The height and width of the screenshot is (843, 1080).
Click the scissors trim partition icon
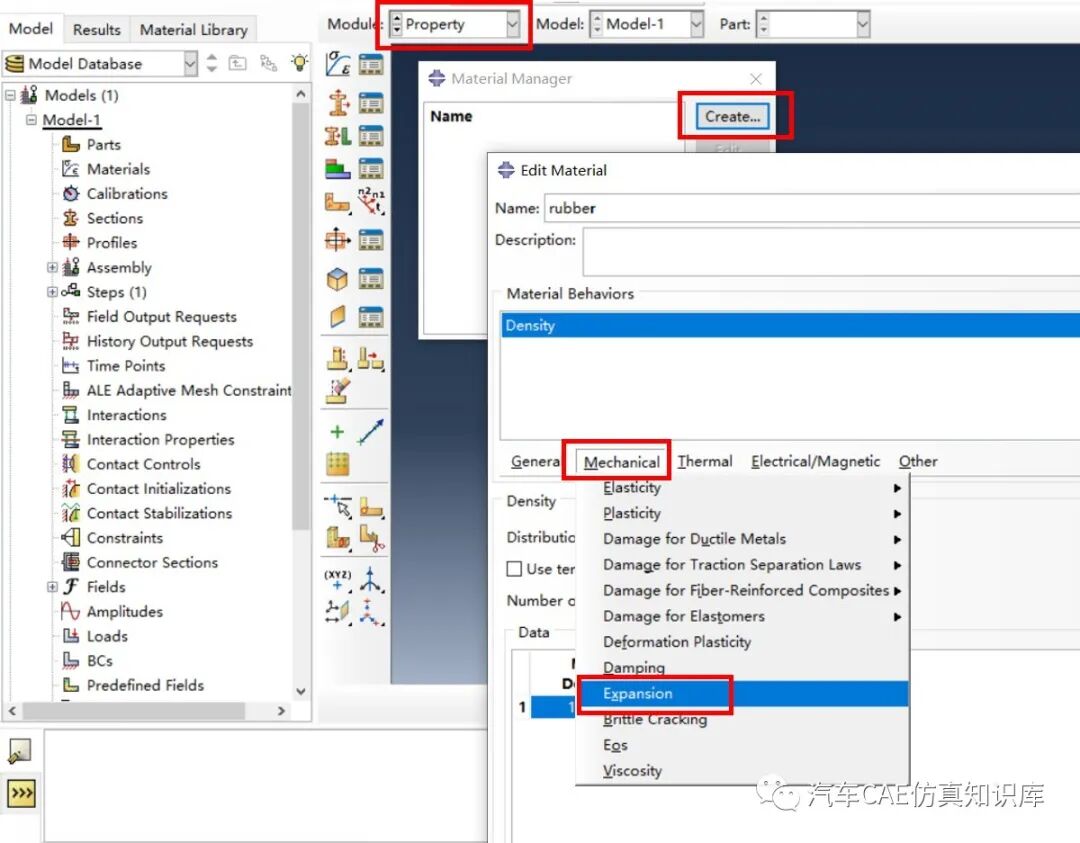tap(371, 539)
